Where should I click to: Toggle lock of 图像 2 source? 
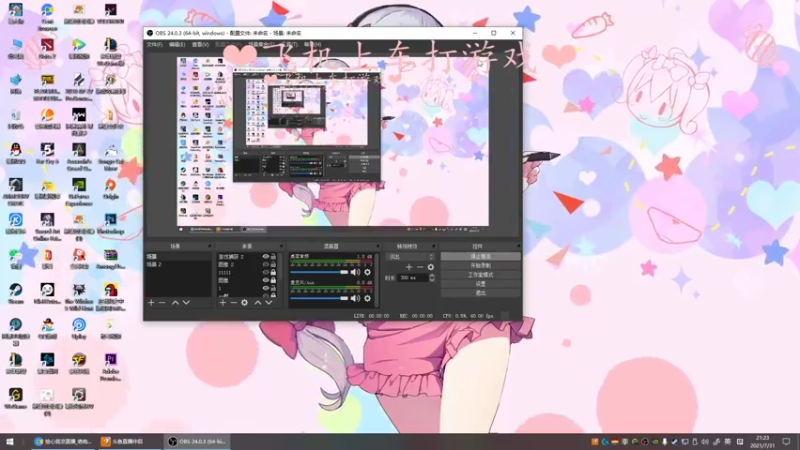click(273, 264)
